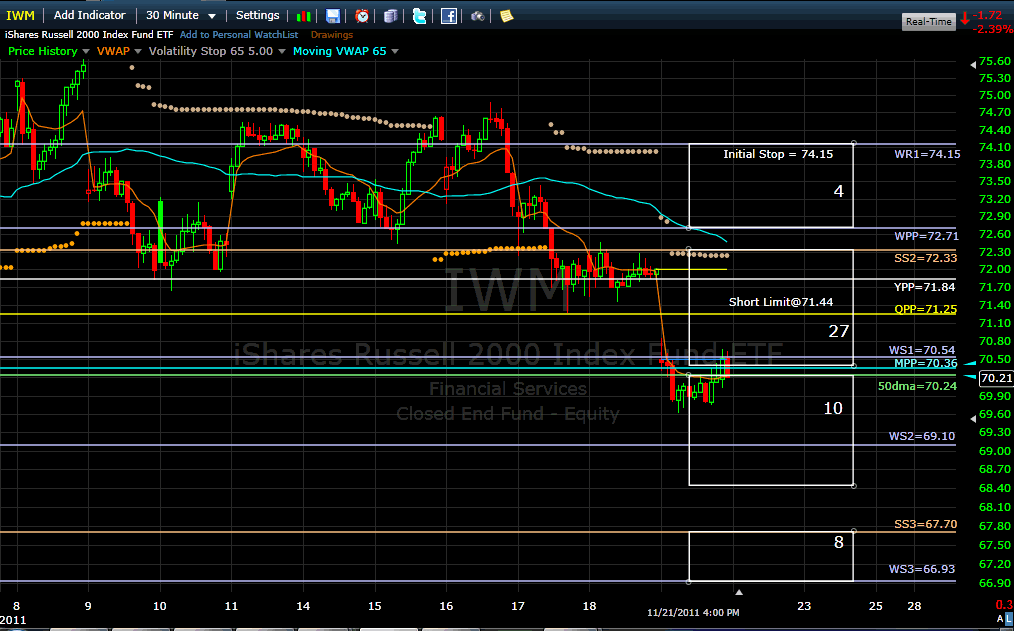
Task: Select the Short Limit@71.44 annotation
Action: [x=781, y=302]
